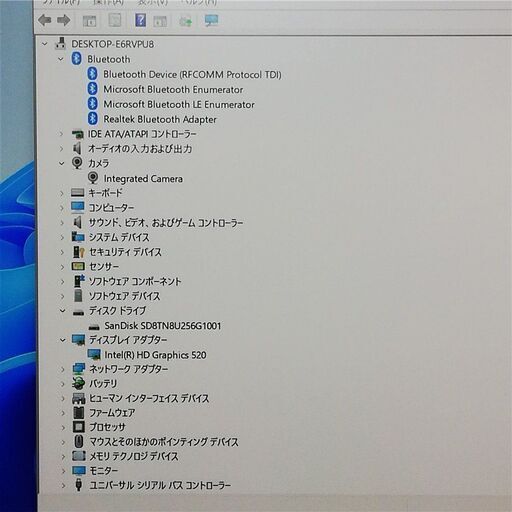This screenshot has width=512, height=512.
Task: Click the update driver toolbar icon
Action: click(x=186, y=22)
